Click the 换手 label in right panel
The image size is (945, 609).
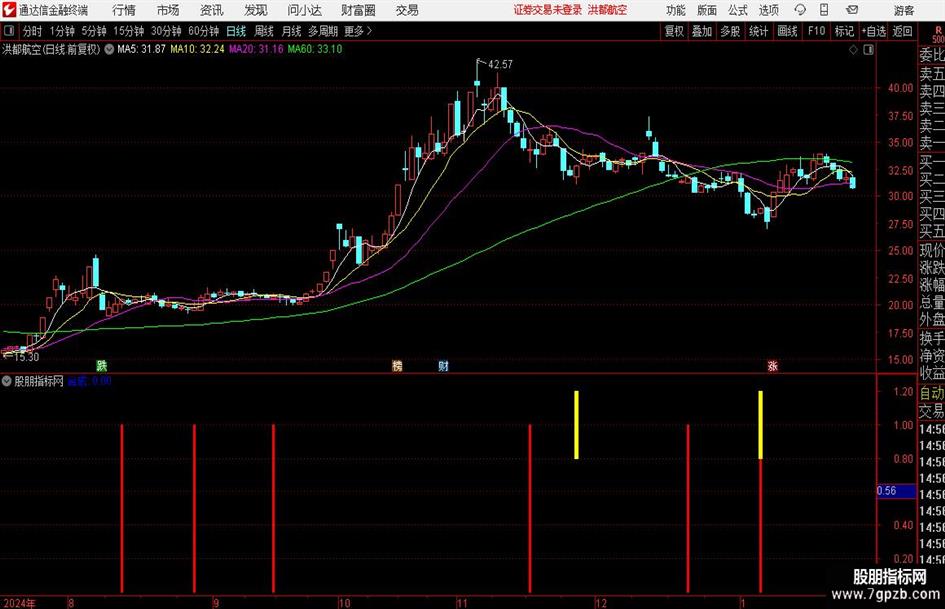click(932, 338)
